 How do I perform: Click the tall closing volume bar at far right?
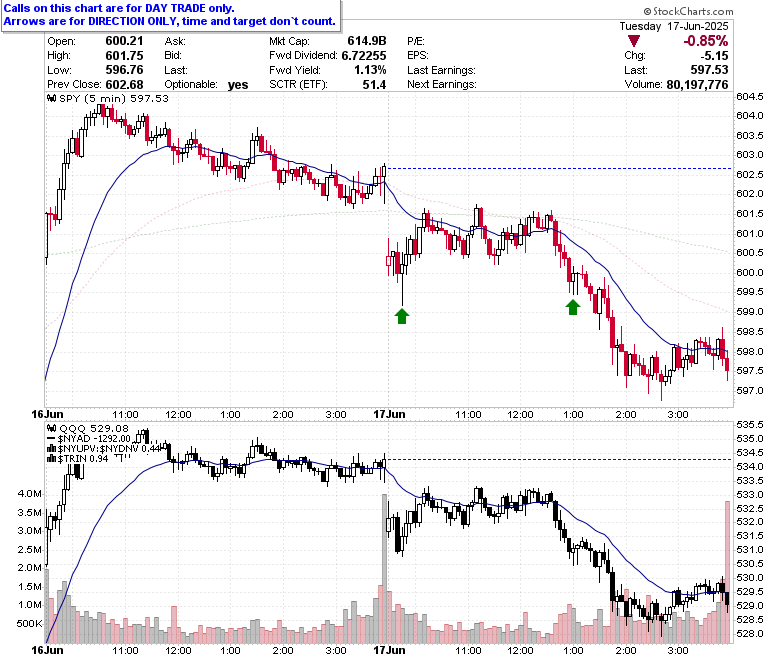tap(727, 572)
